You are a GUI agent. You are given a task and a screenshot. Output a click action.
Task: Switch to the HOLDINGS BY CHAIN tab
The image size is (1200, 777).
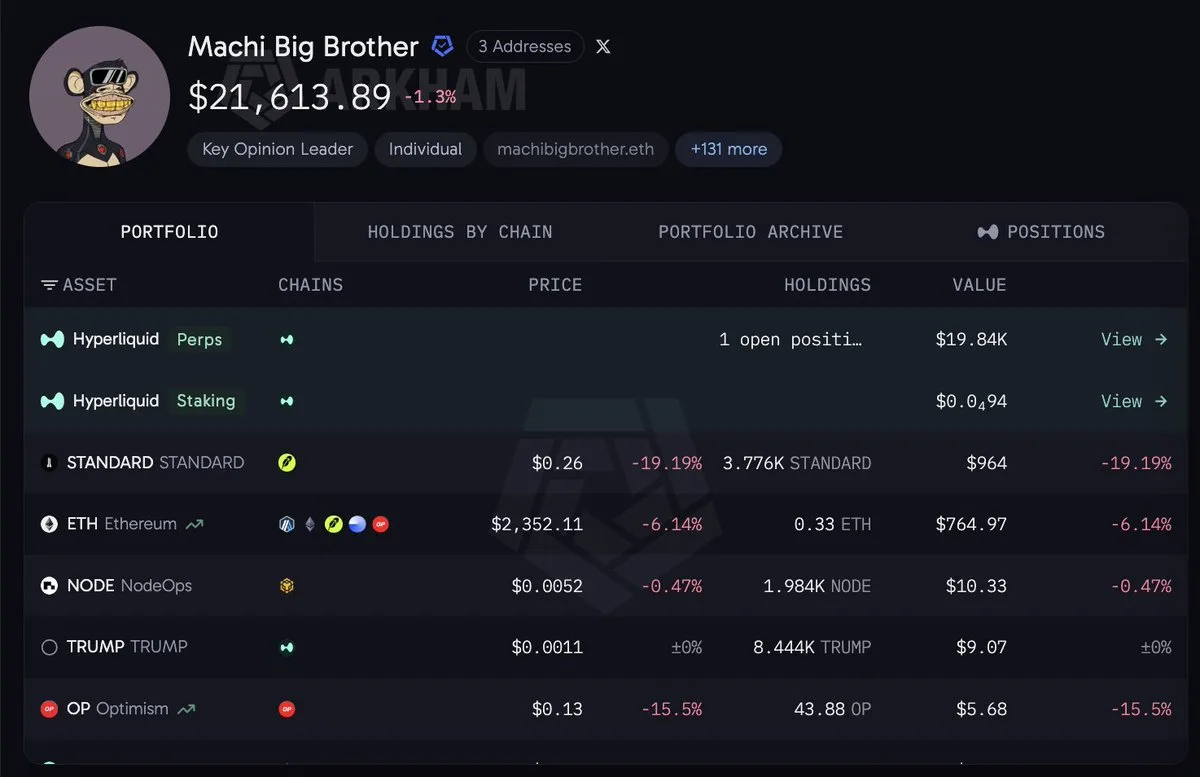(x=460, y=232)
